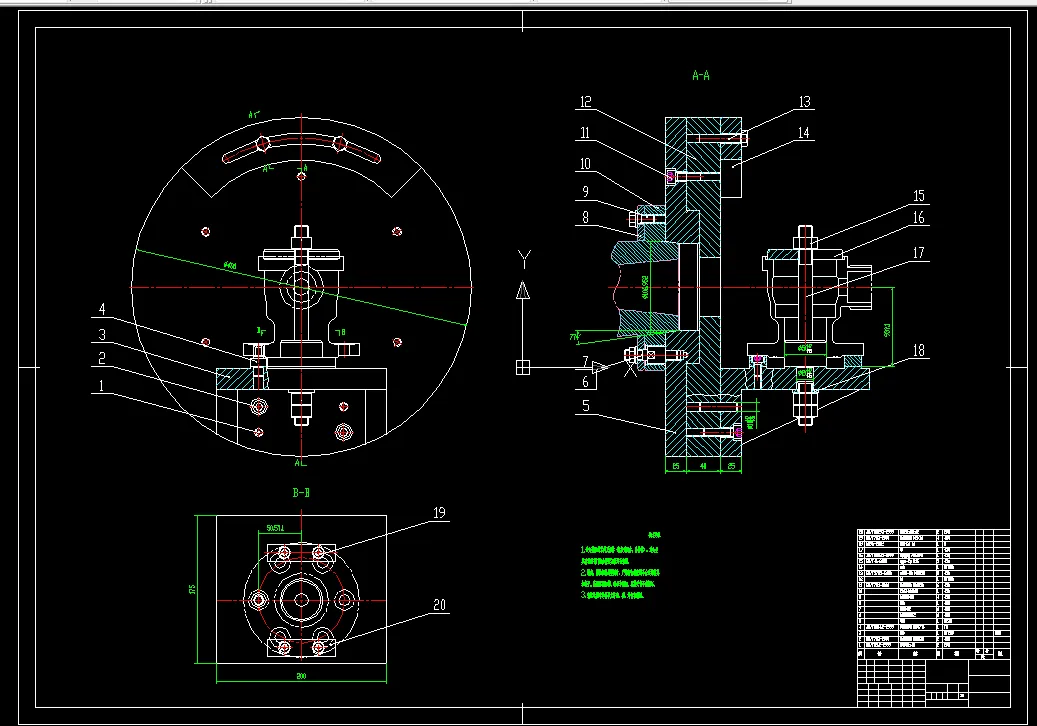This screenshot has width=1037, height=726.
Task: Click part callout number 17
Action: (919, 253)
